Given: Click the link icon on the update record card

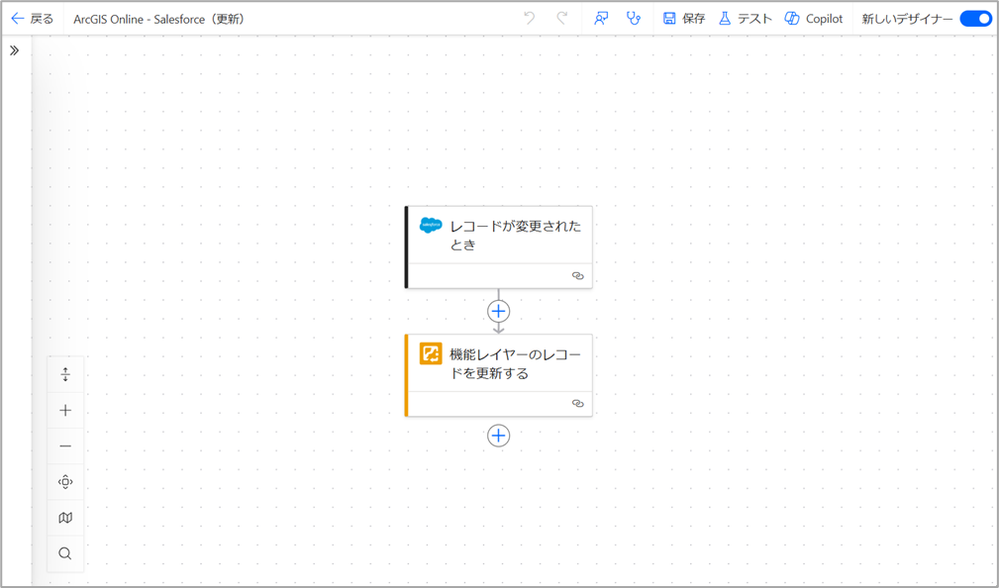Looking at the screenshot, I should tap(578, 403).
